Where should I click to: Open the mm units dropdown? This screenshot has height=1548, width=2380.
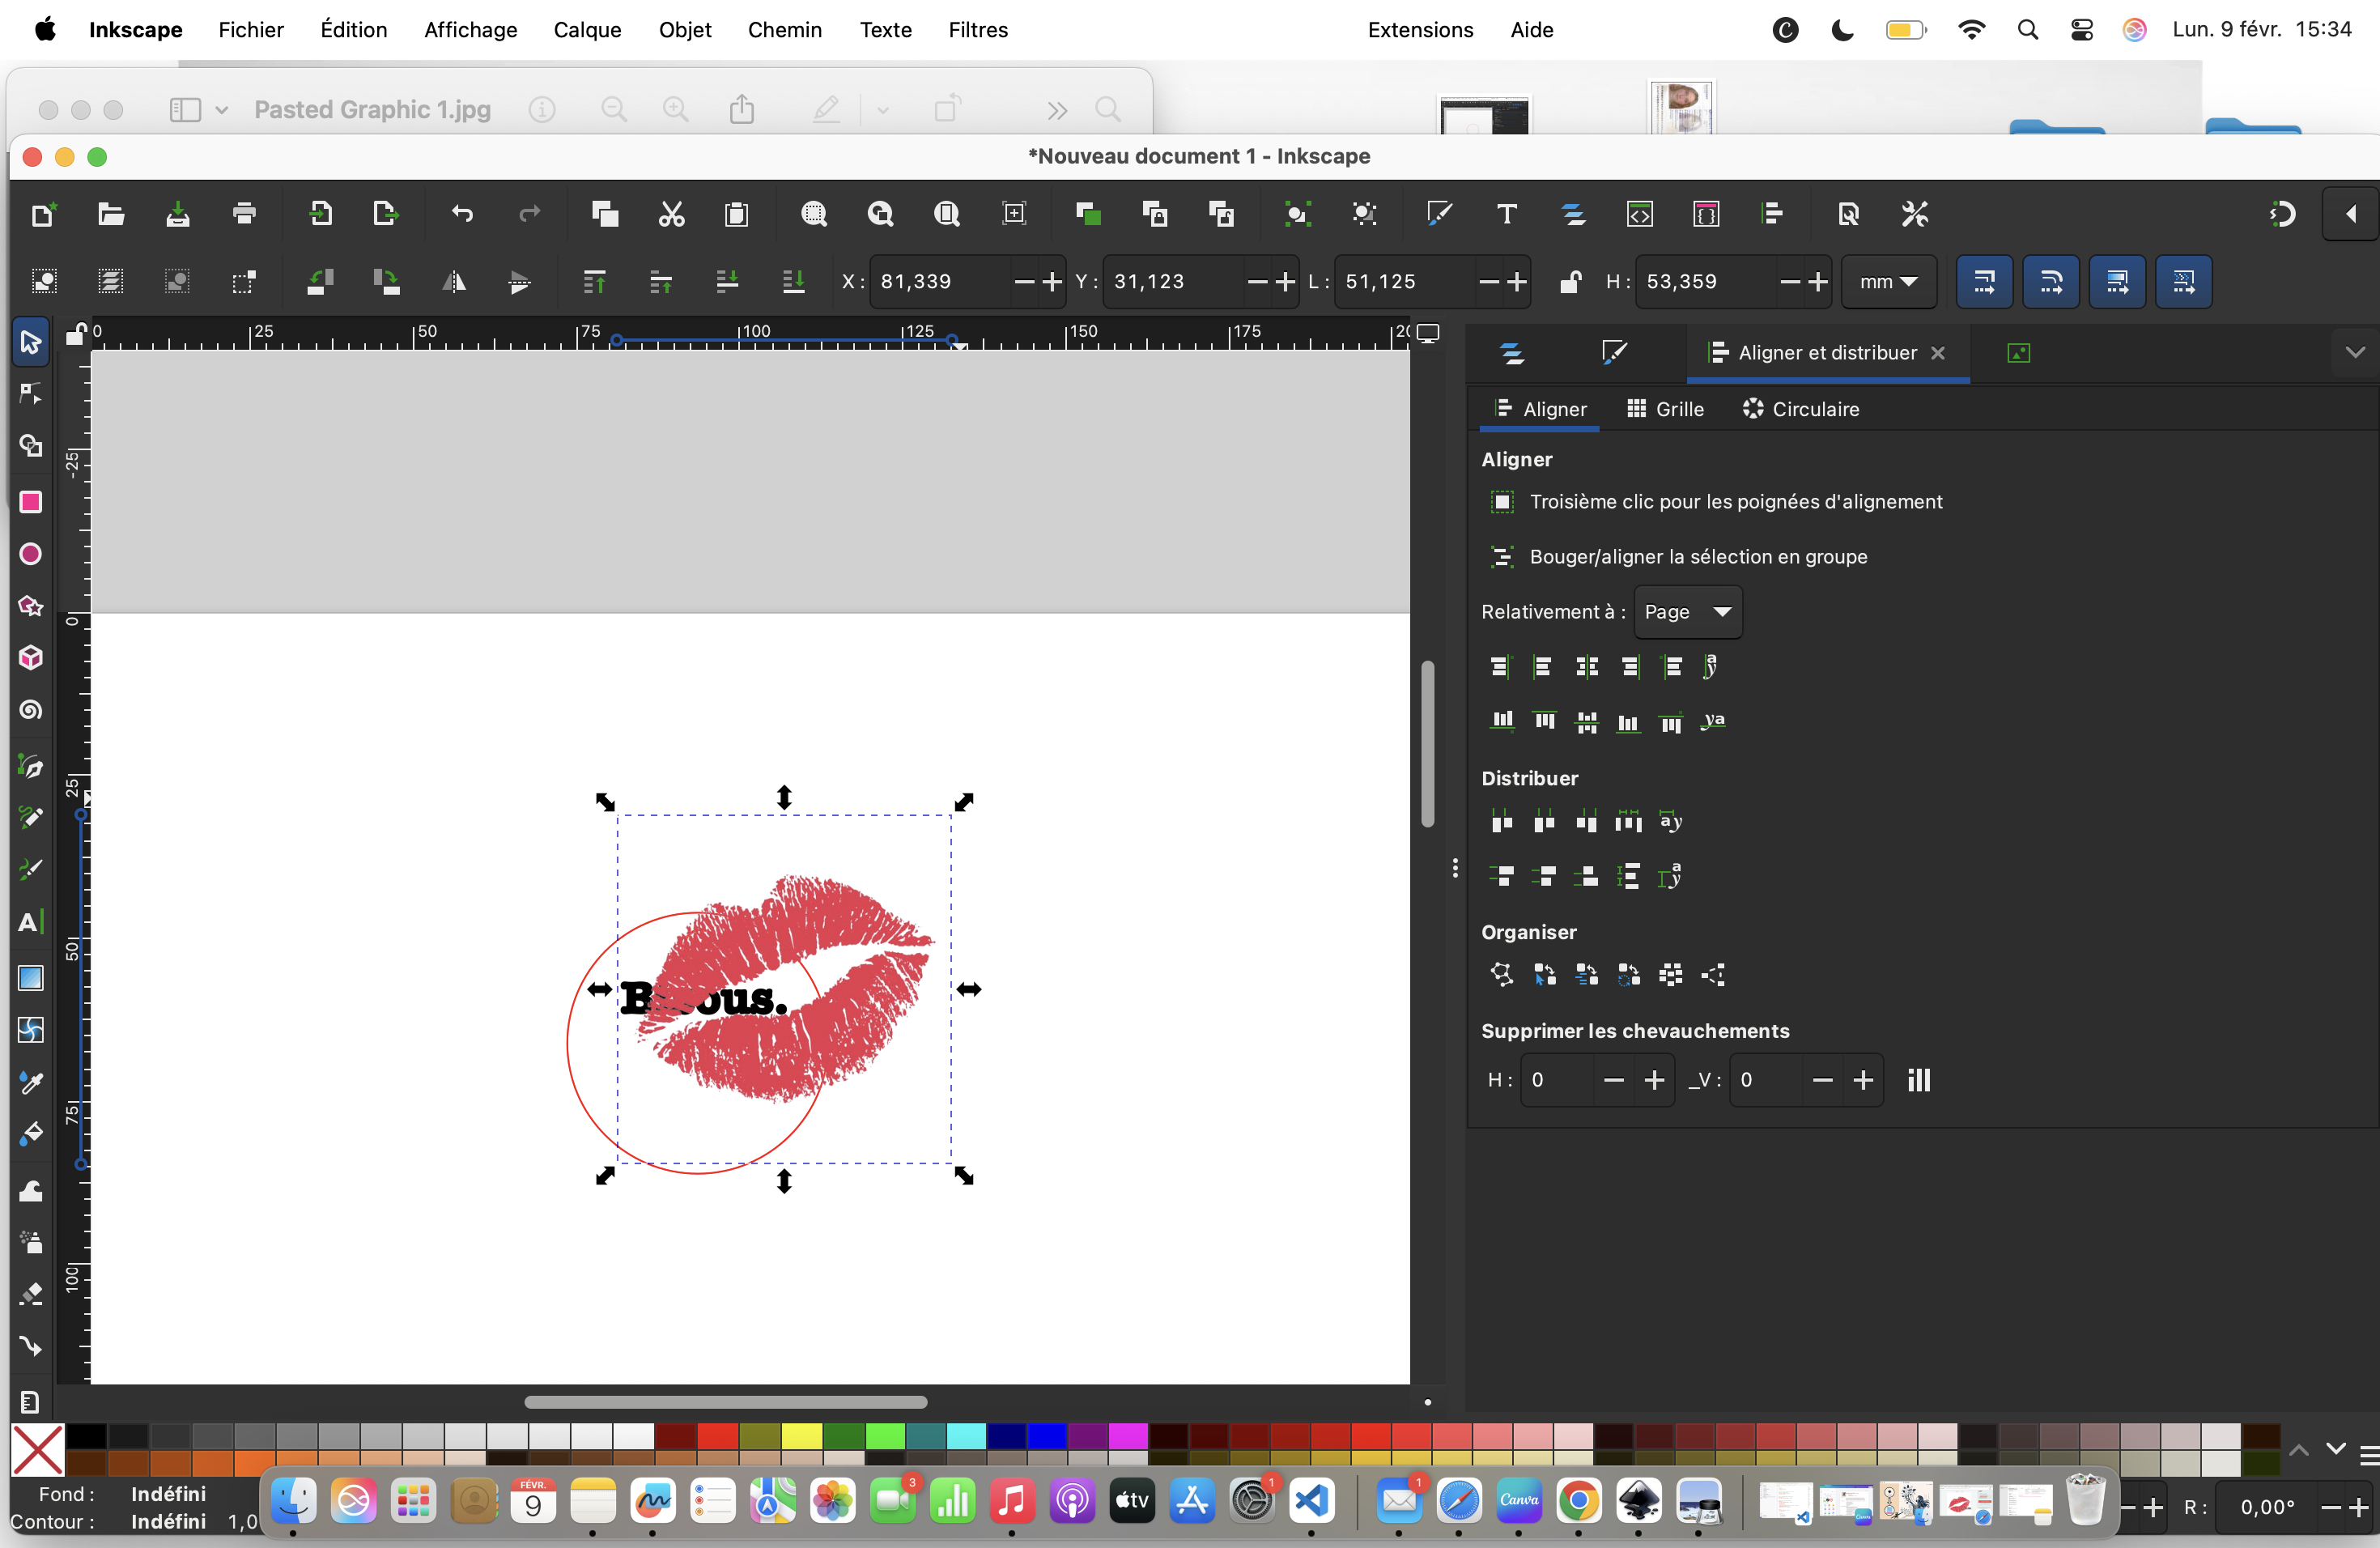coord(1887,282)
